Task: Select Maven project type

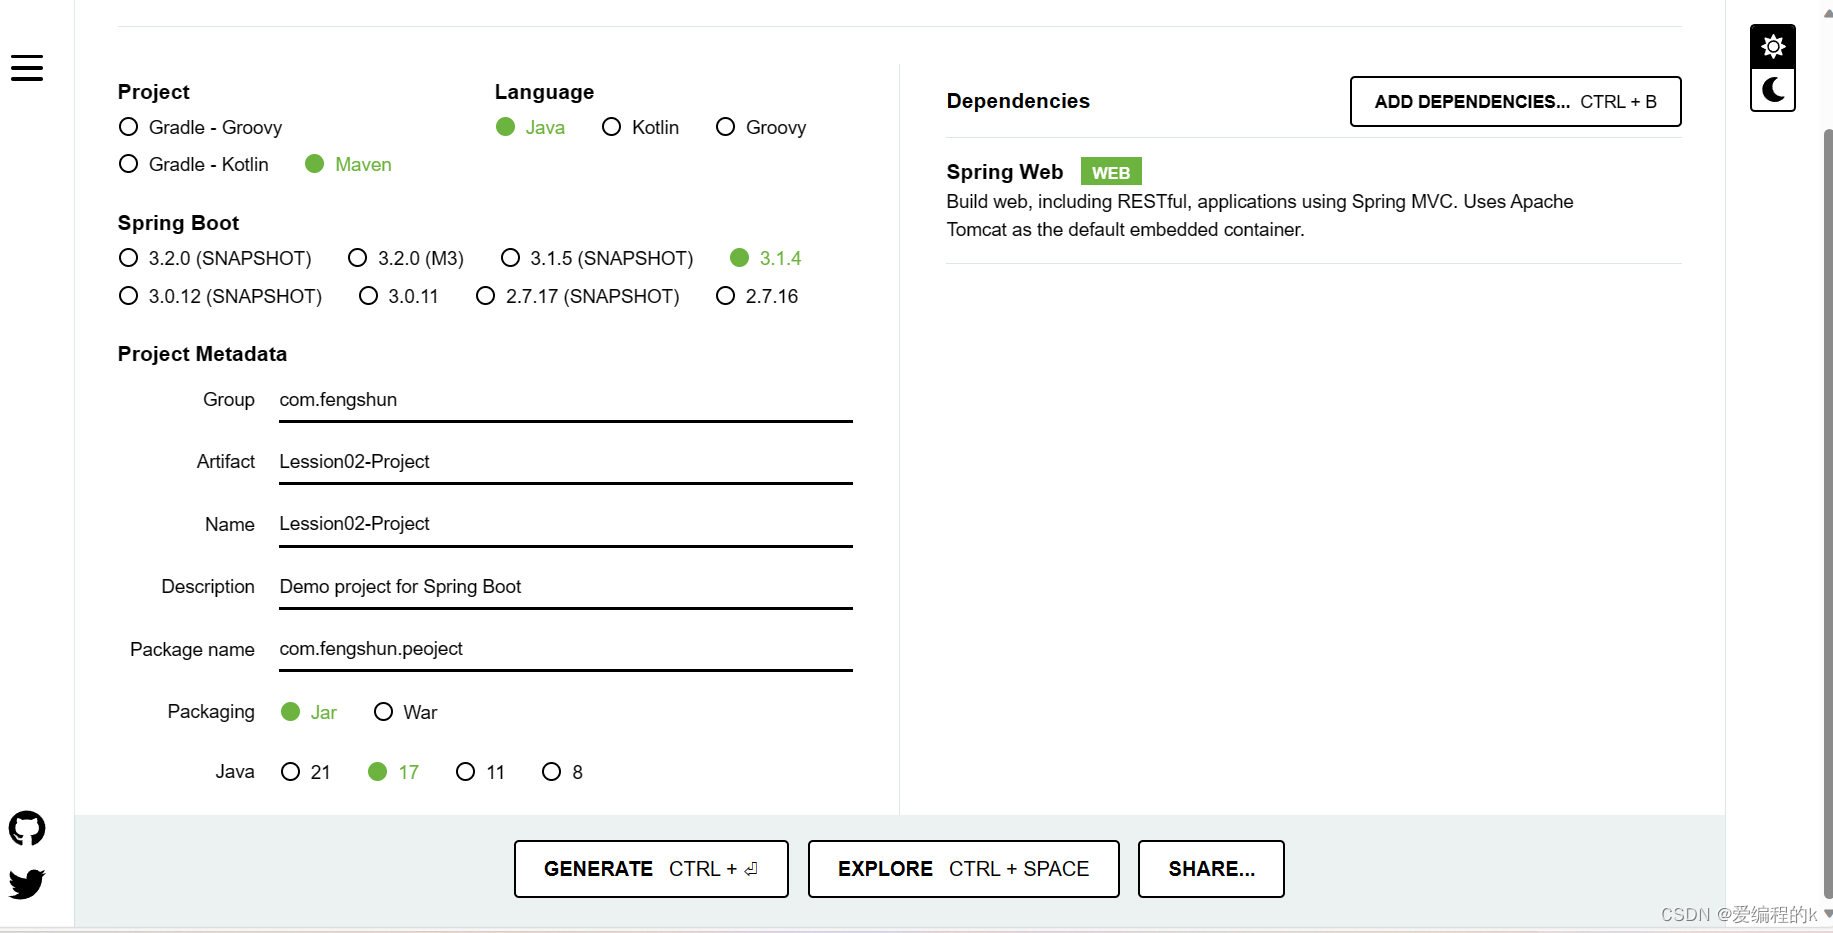Action: coord(348,164)
